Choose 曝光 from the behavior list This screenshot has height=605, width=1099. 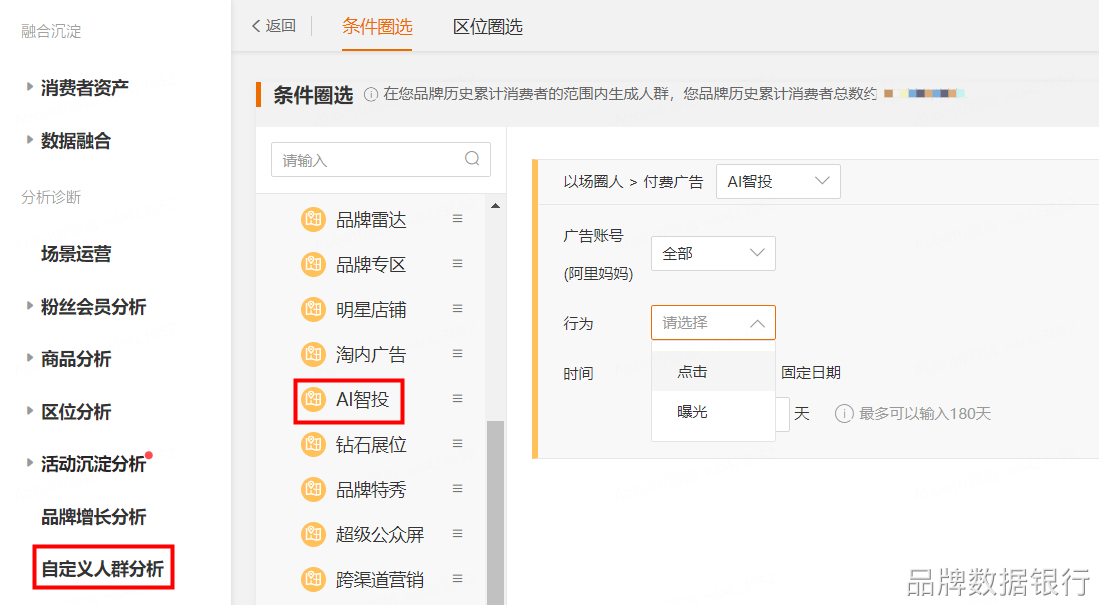(692, 411)
